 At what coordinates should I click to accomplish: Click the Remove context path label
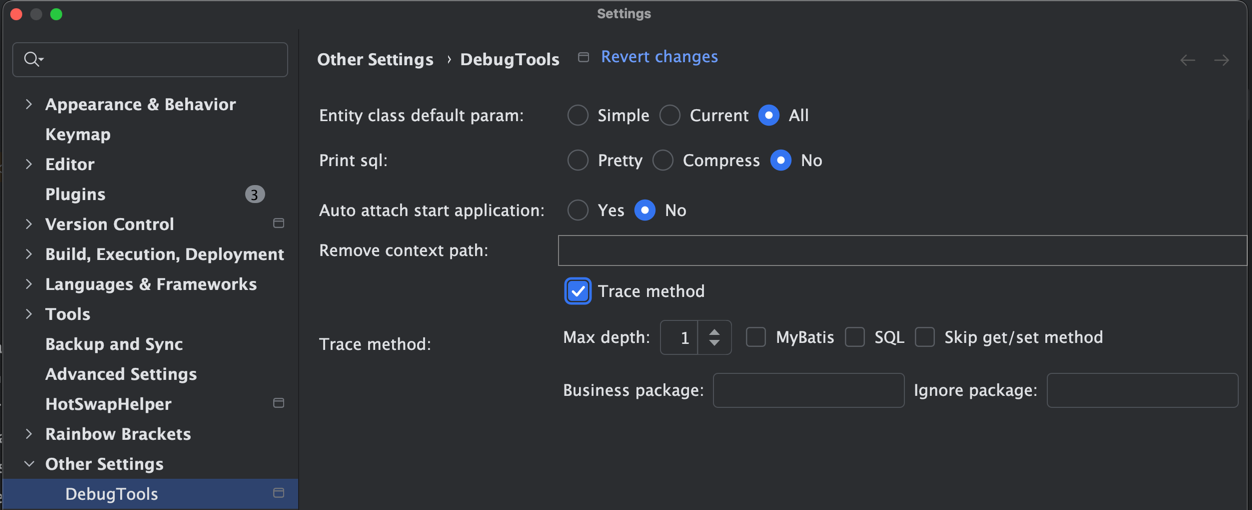point(404,250)
